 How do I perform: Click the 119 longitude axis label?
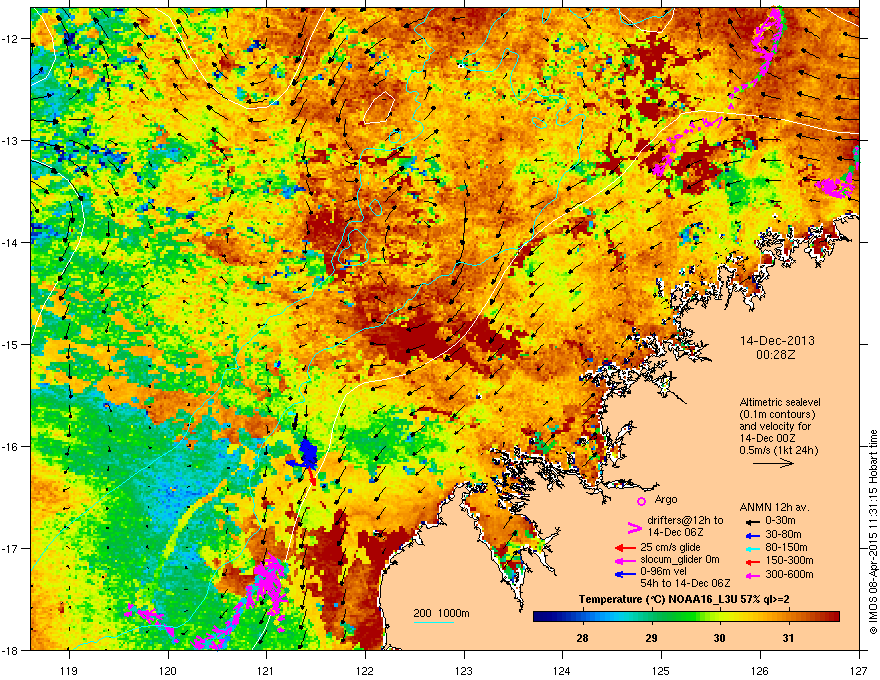69,670
